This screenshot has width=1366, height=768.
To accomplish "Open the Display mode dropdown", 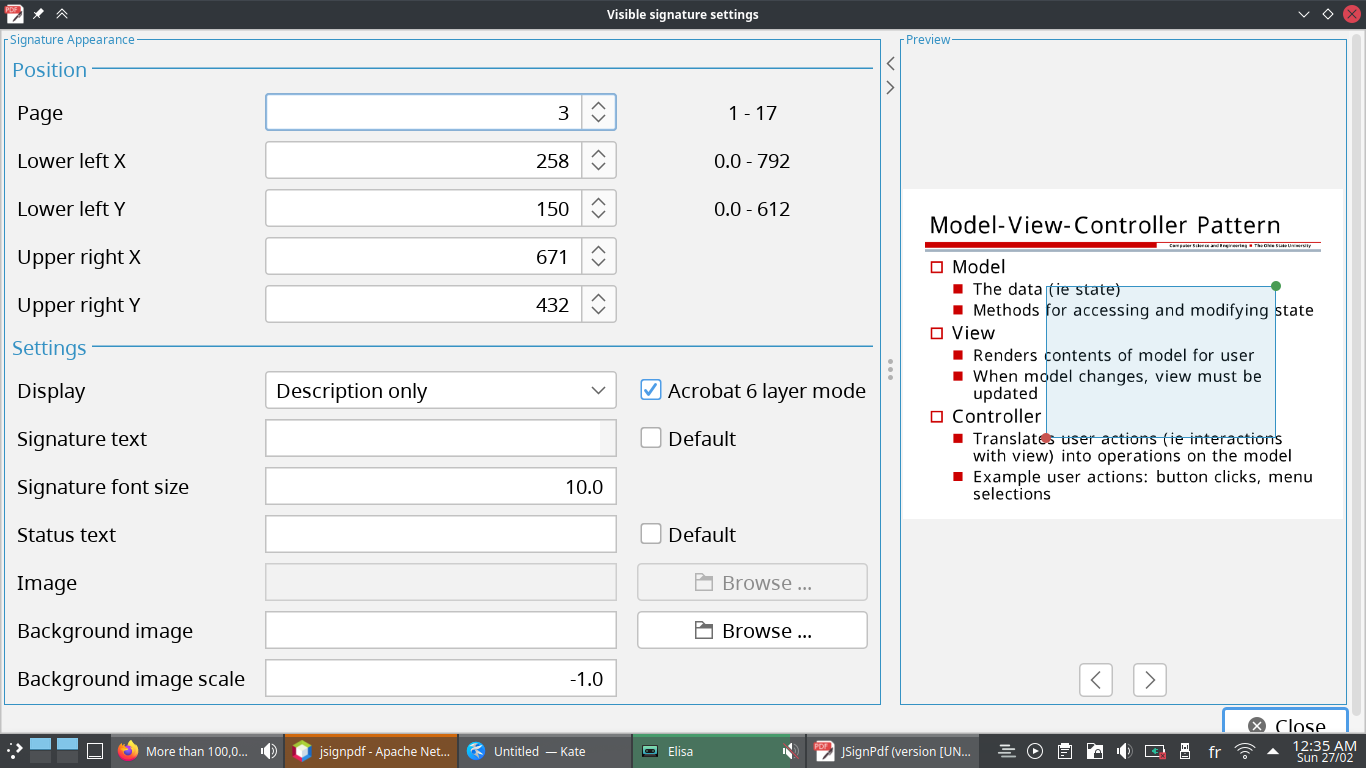I will point(440,390).
